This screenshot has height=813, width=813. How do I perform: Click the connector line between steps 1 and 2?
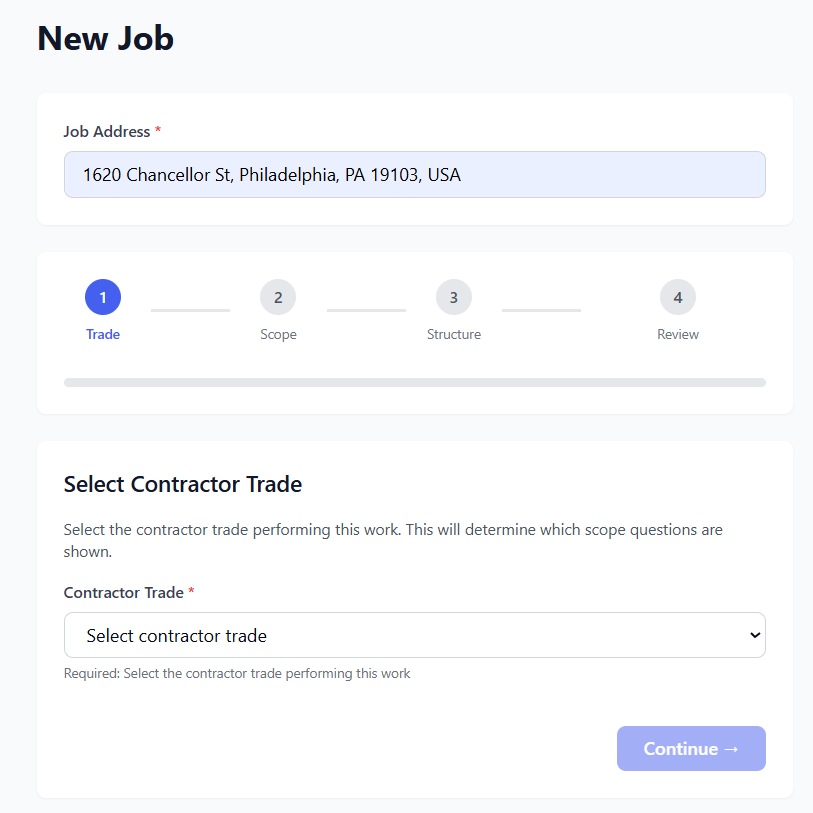click(190, 310)
